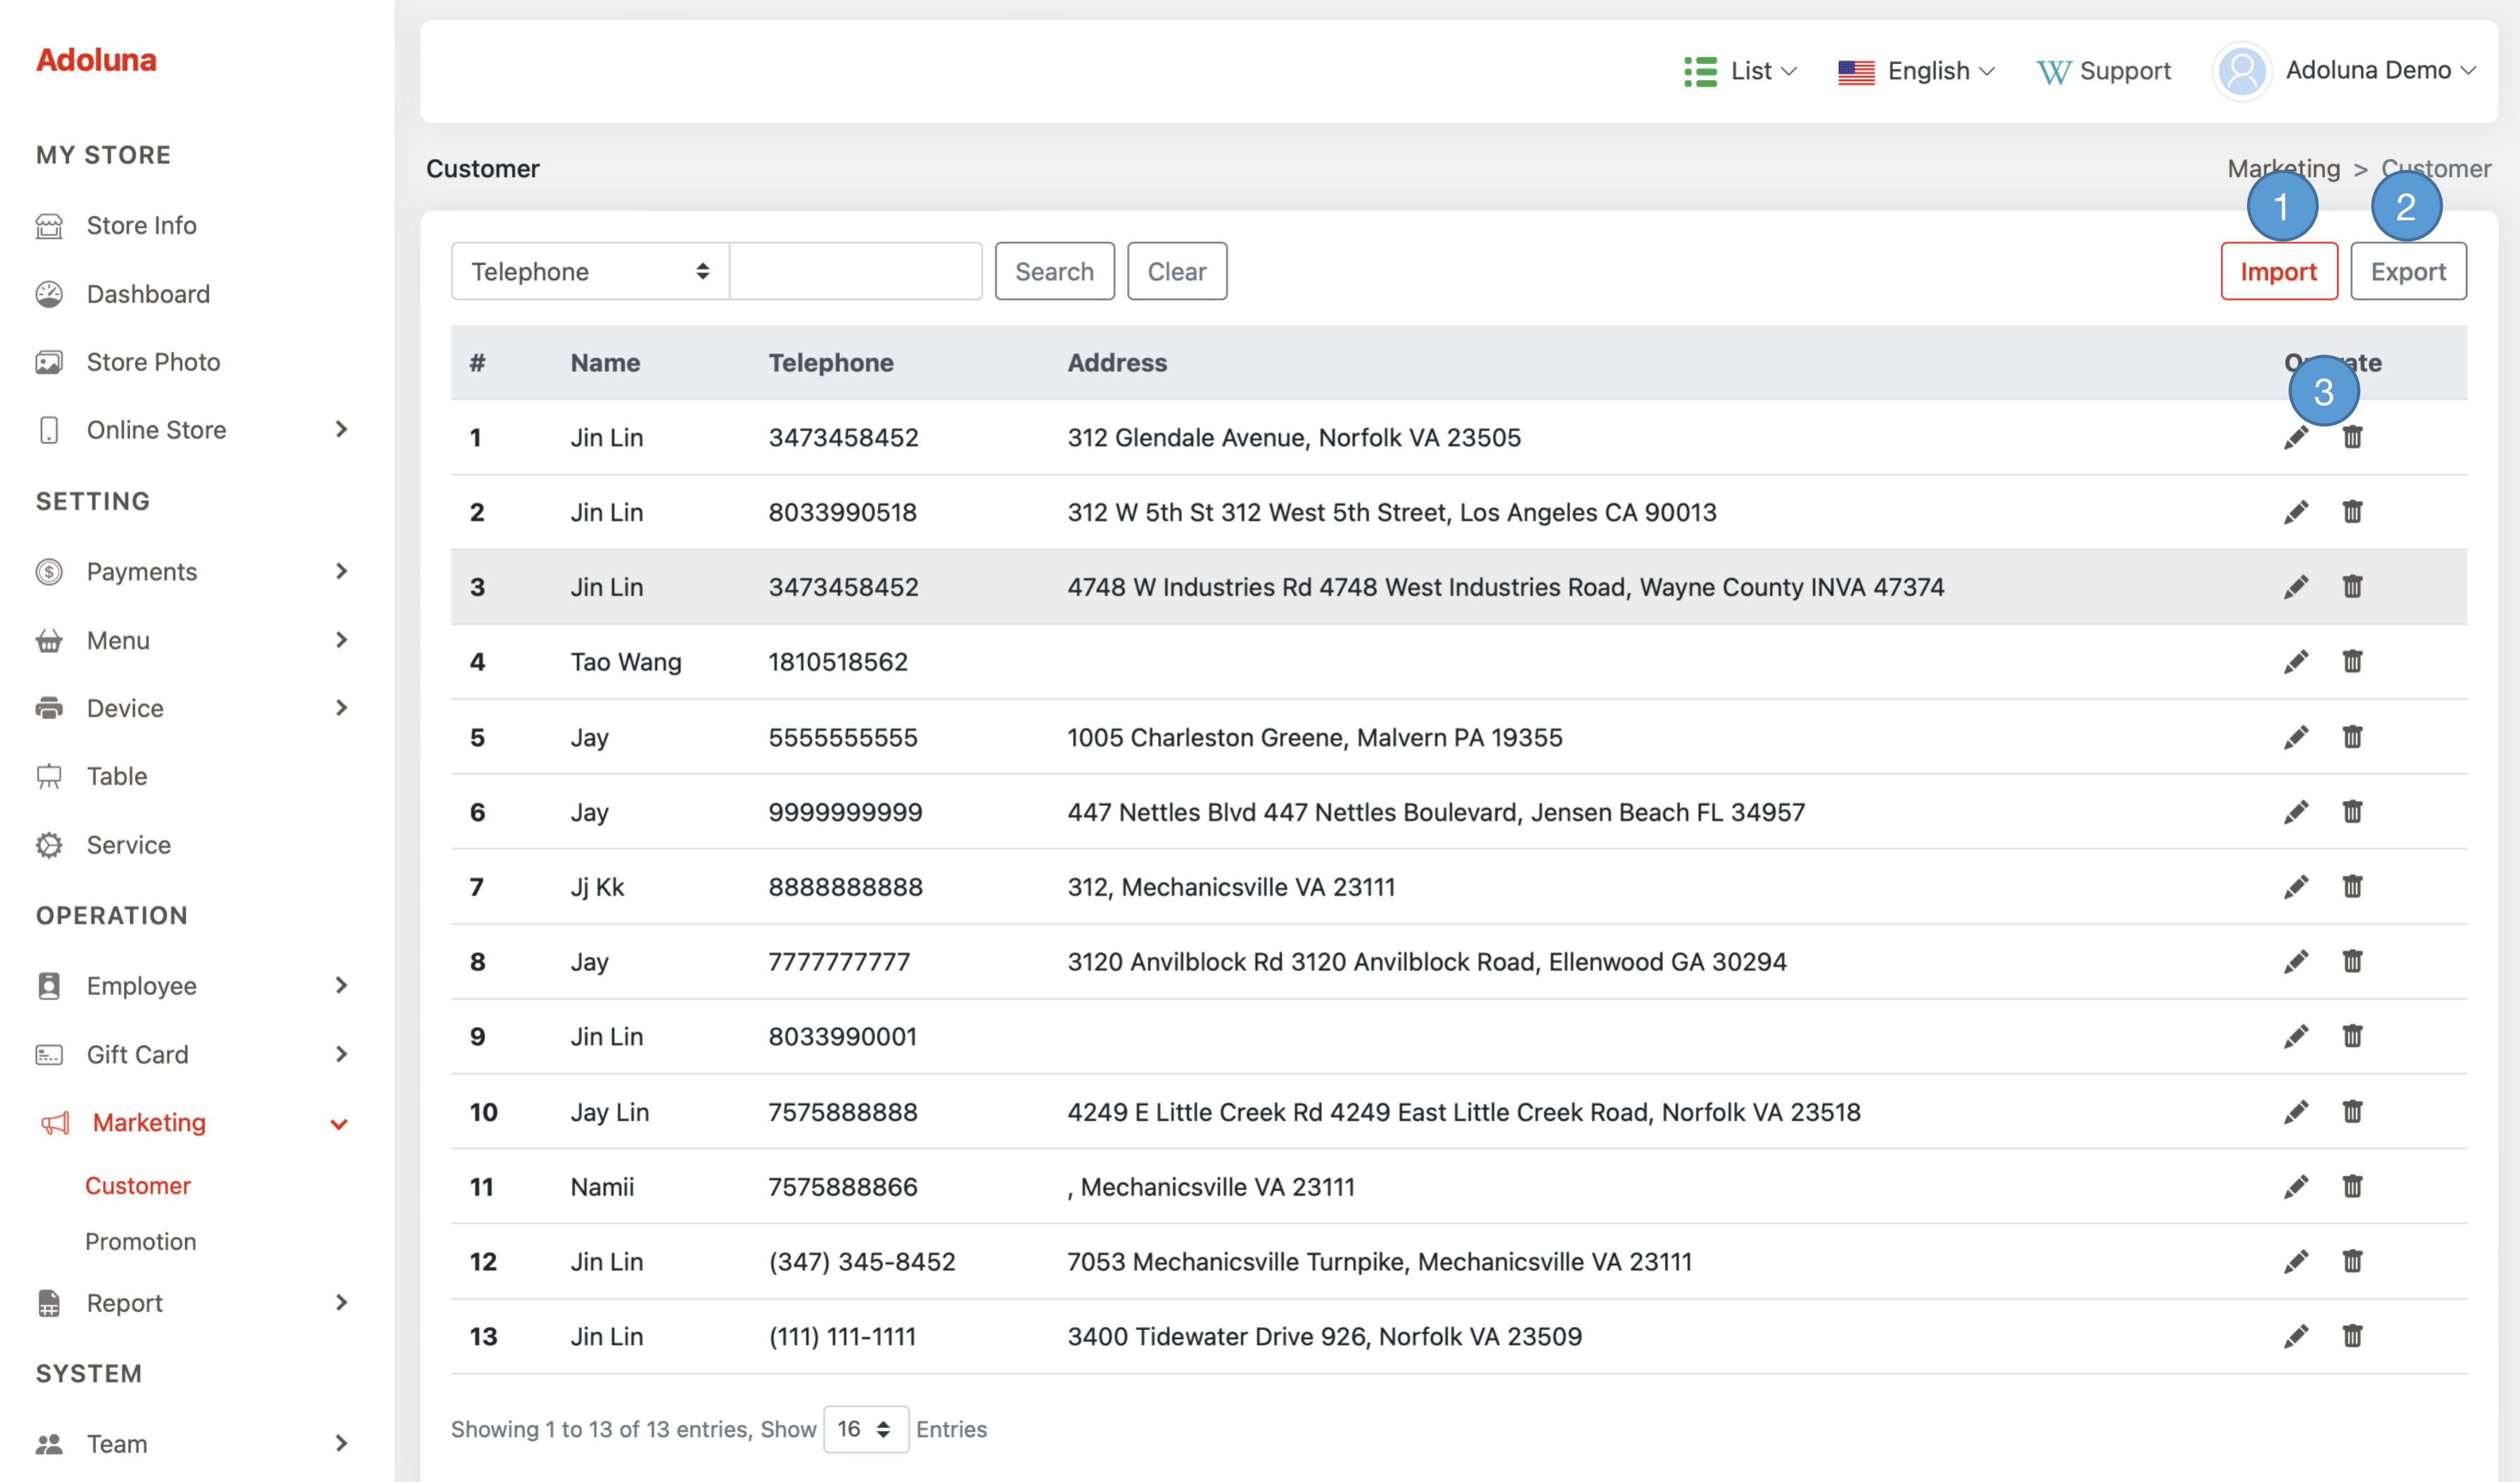The image size is (2520, 1482).
Task: Change entries shown per page selector
Action: tap(865, 1429)
